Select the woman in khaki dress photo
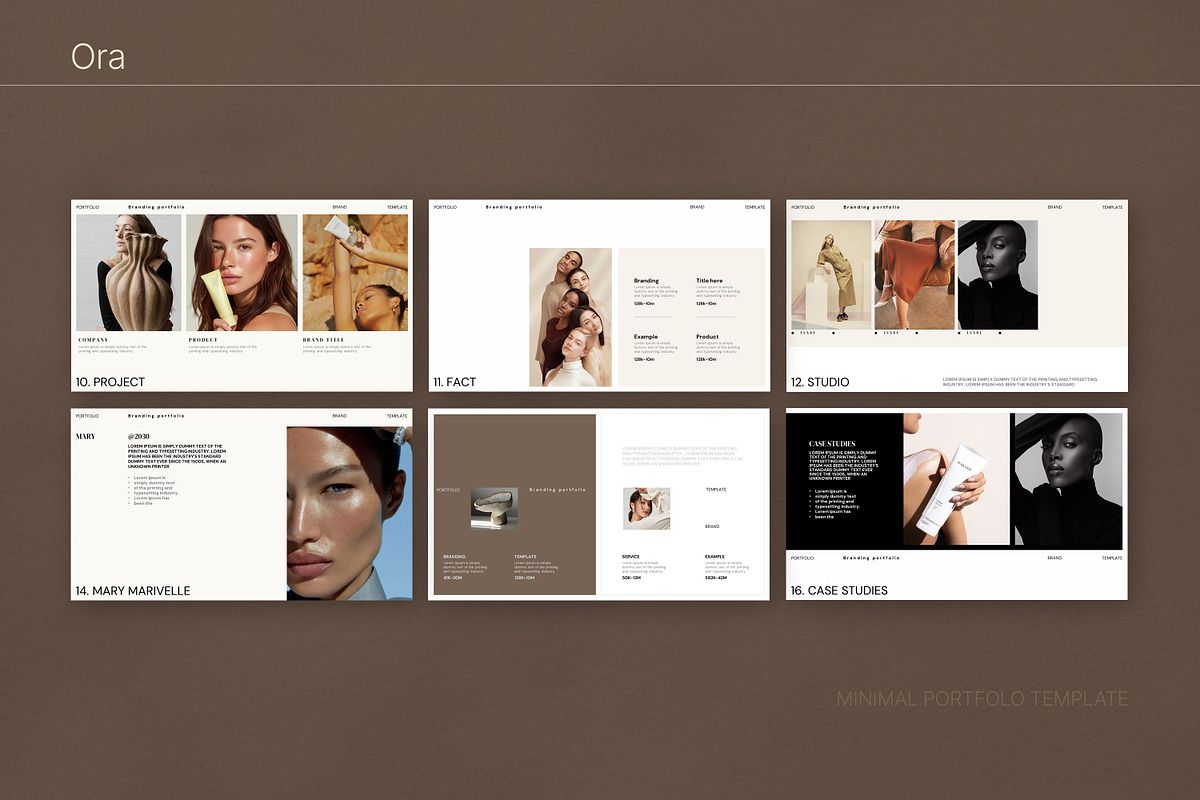1200x800 pixels. (x=831, y=275)
